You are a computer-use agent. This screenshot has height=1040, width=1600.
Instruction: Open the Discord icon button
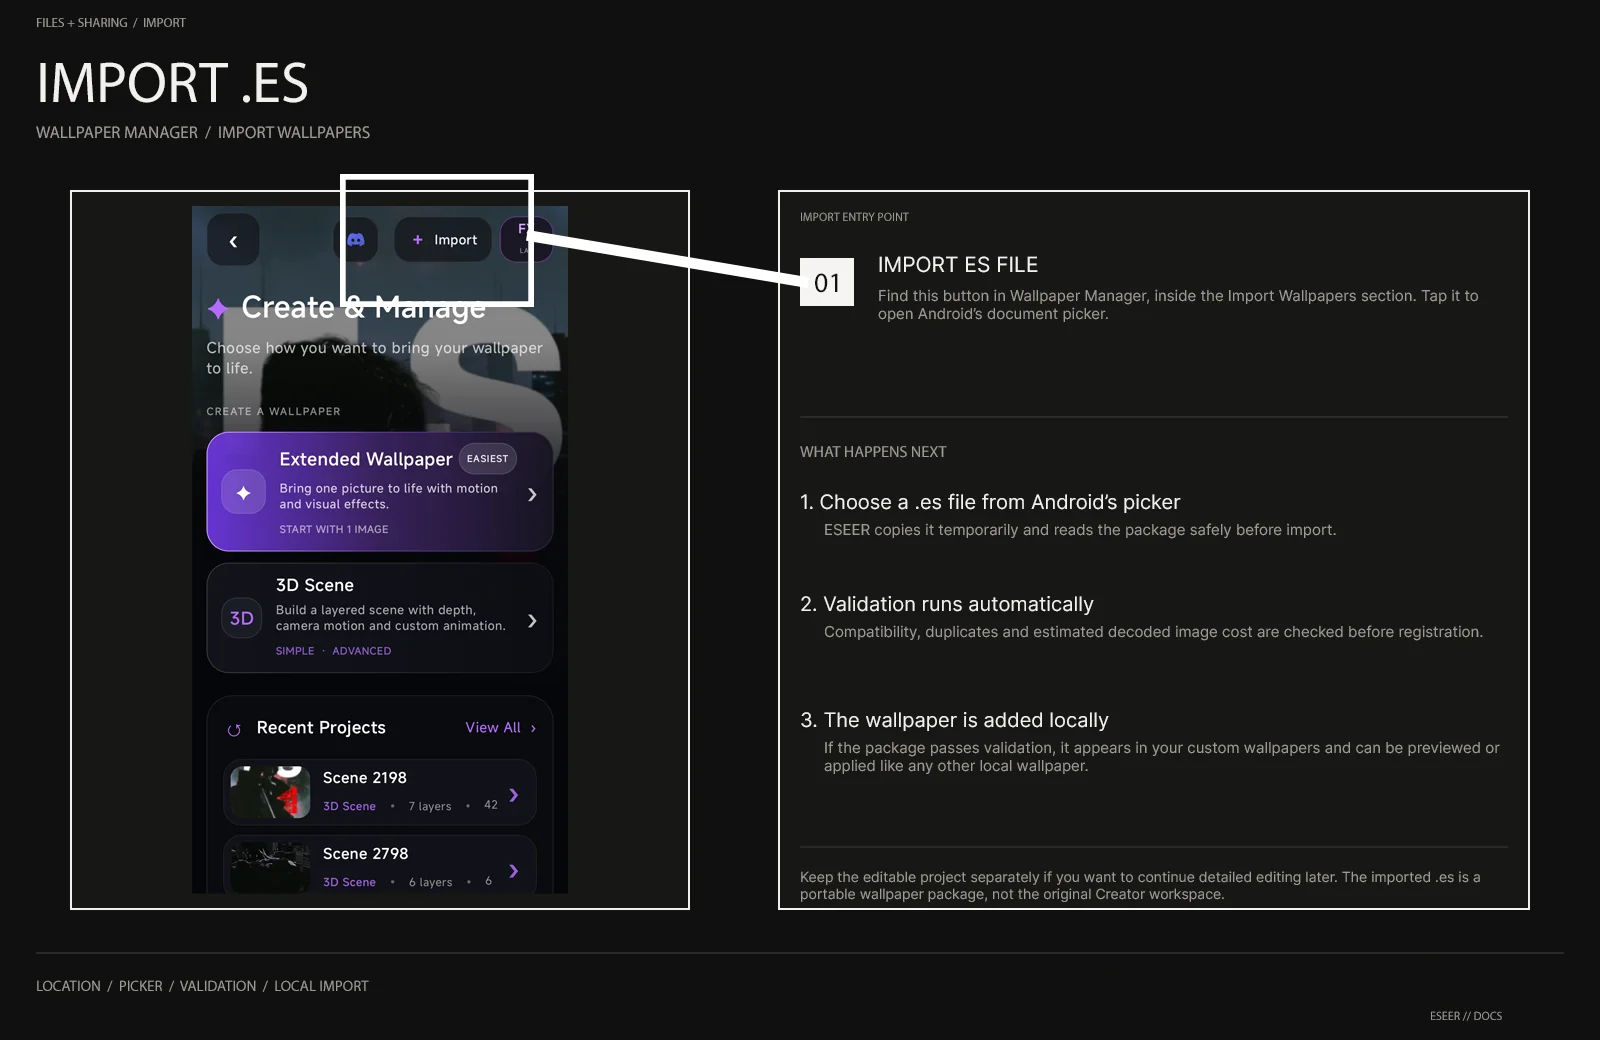click(356, 240)
